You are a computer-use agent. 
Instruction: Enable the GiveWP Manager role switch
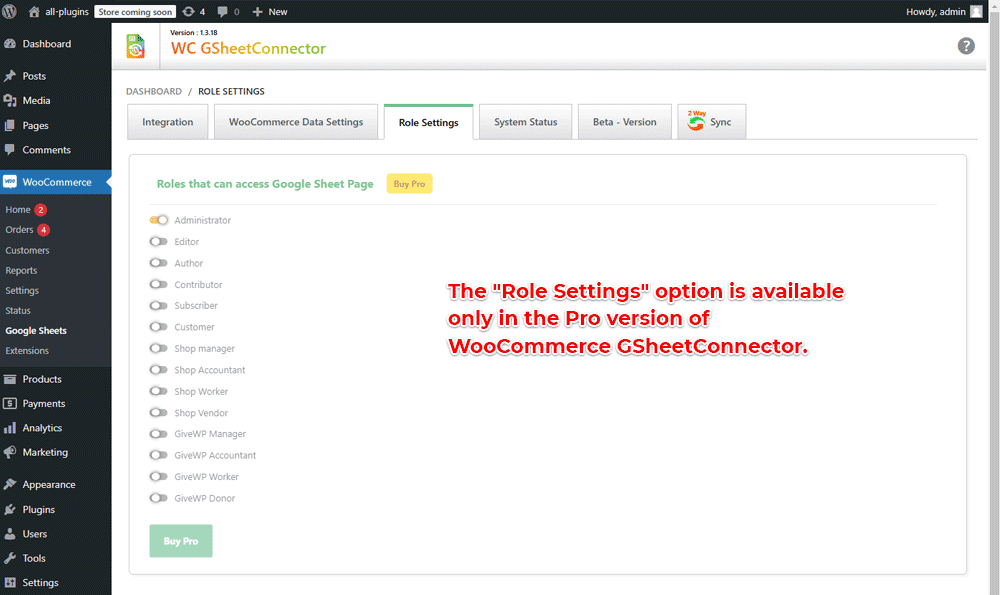tap(159, 434)
